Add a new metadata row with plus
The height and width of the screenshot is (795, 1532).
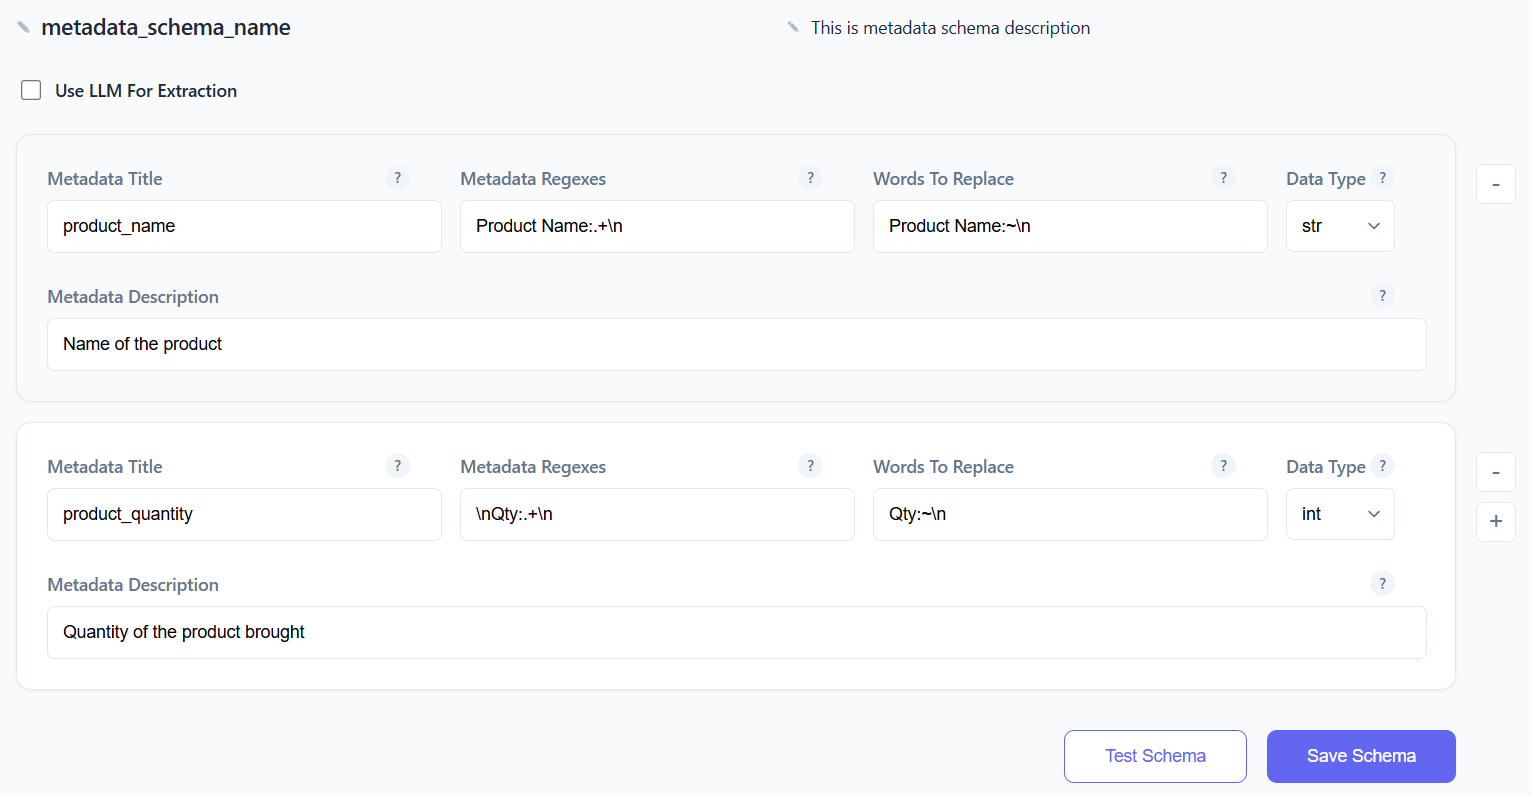(1496, 521)
